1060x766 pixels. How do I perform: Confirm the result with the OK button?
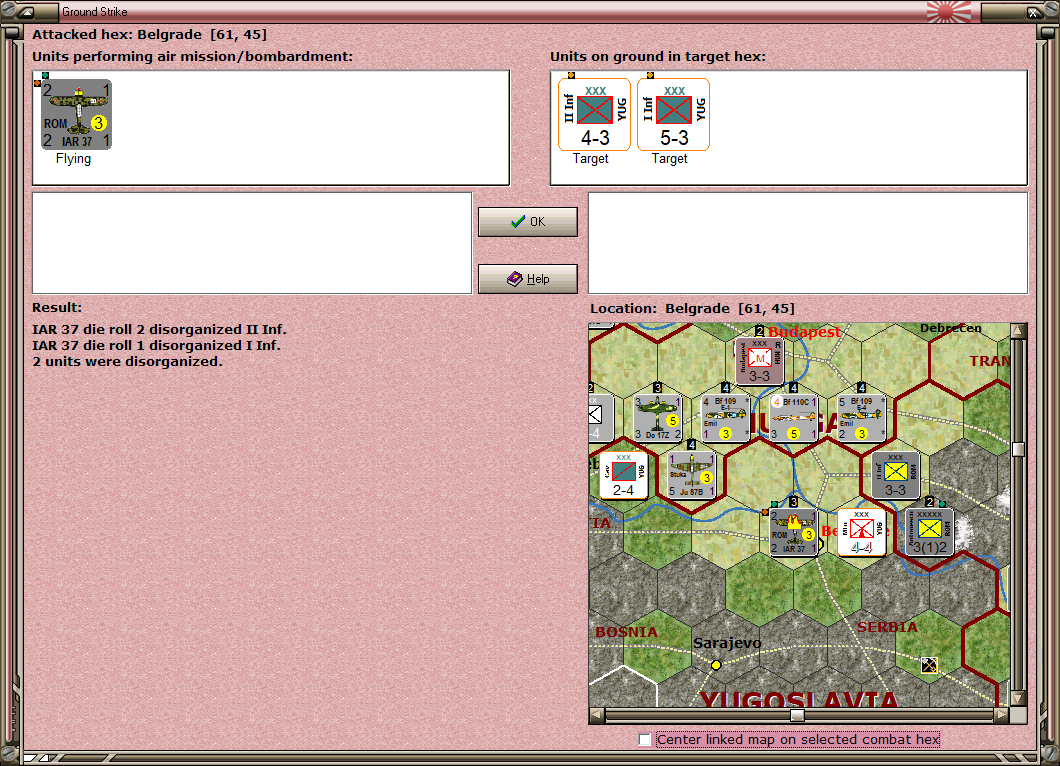click(528, 222)
